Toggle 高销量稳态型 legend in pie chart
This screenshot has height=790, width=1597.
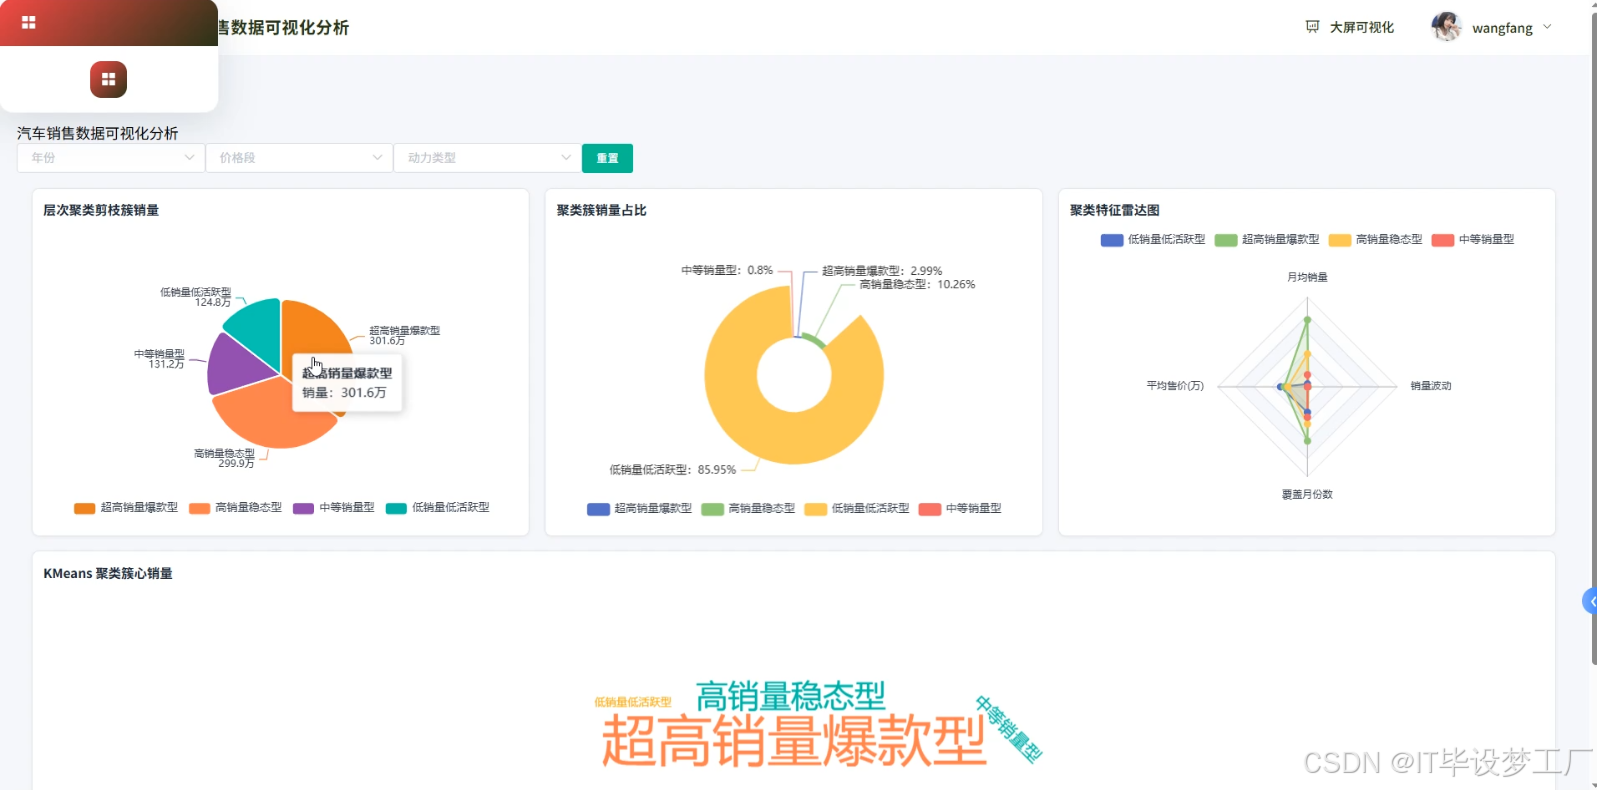[236, 508]
